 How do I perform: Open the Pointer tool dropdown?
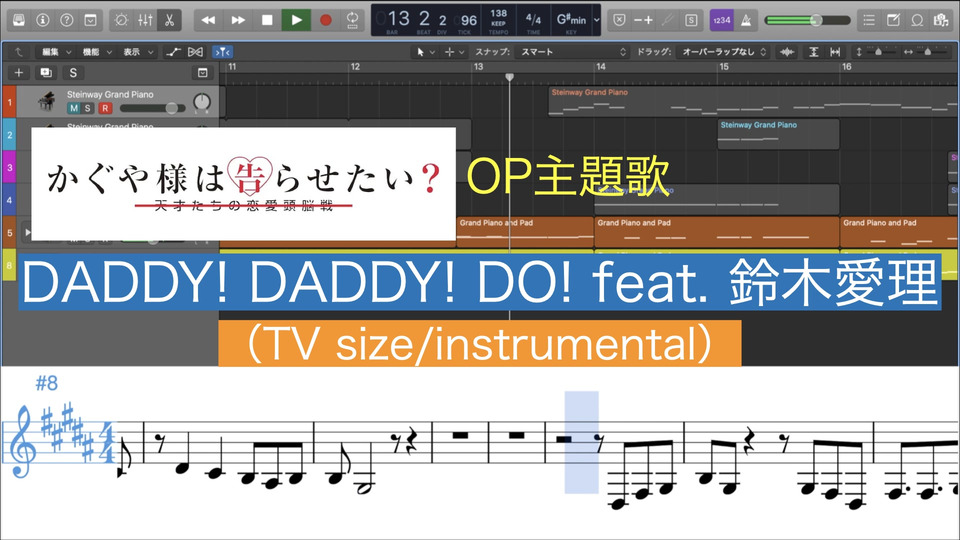point(426,52)
